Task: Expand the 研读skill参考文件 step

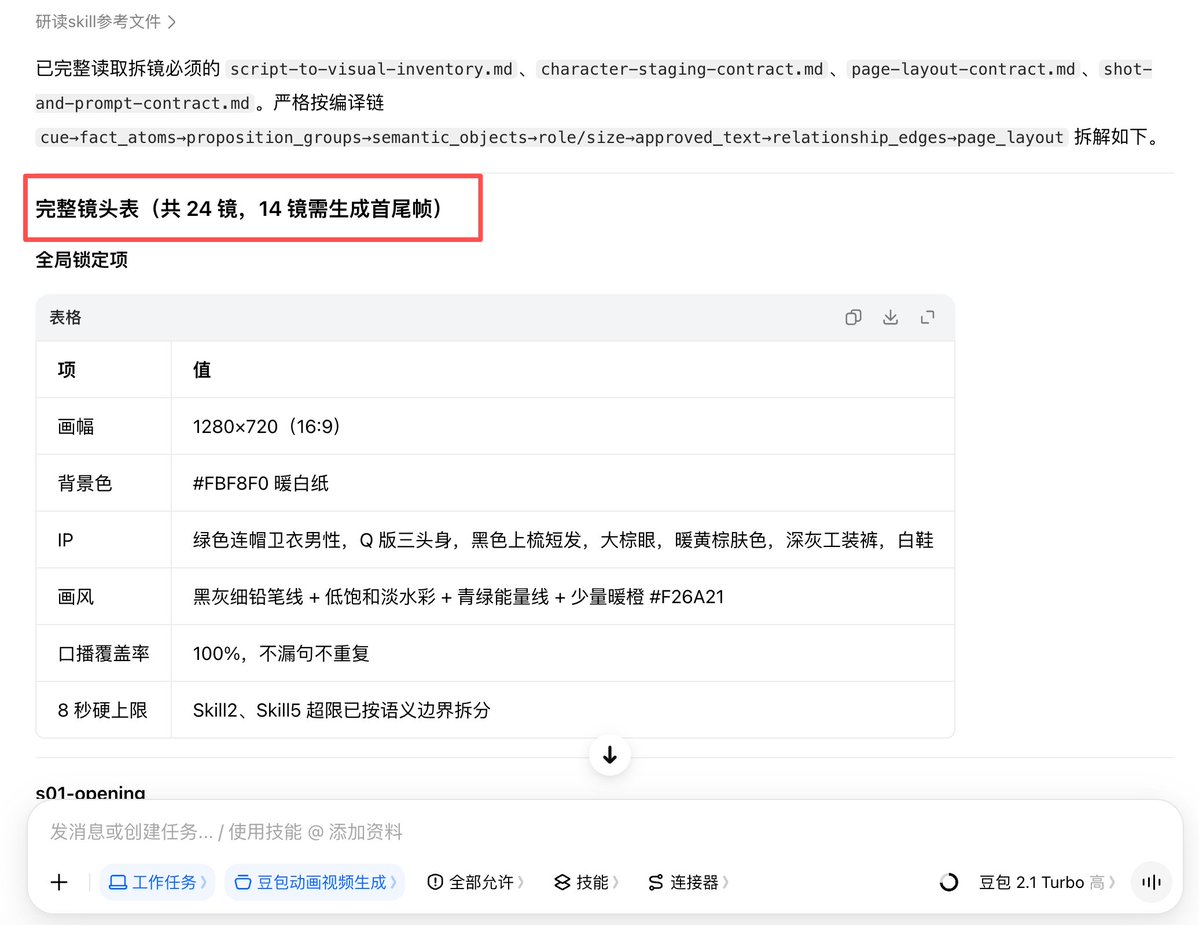Action: click(x=106, y=21)
